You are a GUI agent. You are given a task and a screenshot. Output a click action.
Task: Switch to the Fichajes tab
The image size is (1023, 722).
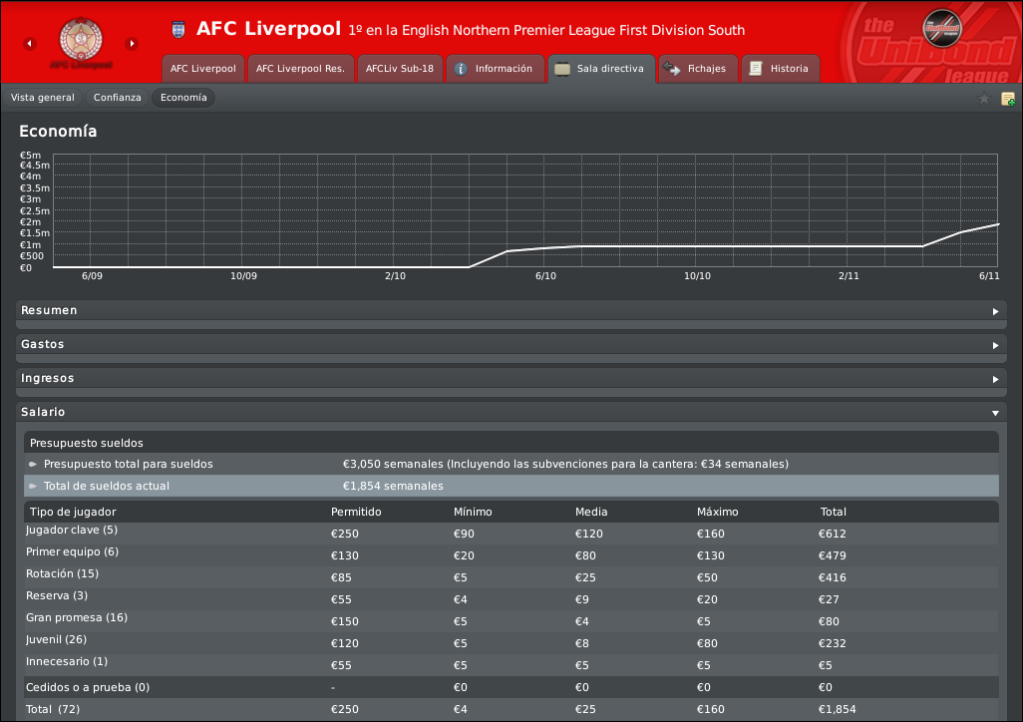pos(697,69)
